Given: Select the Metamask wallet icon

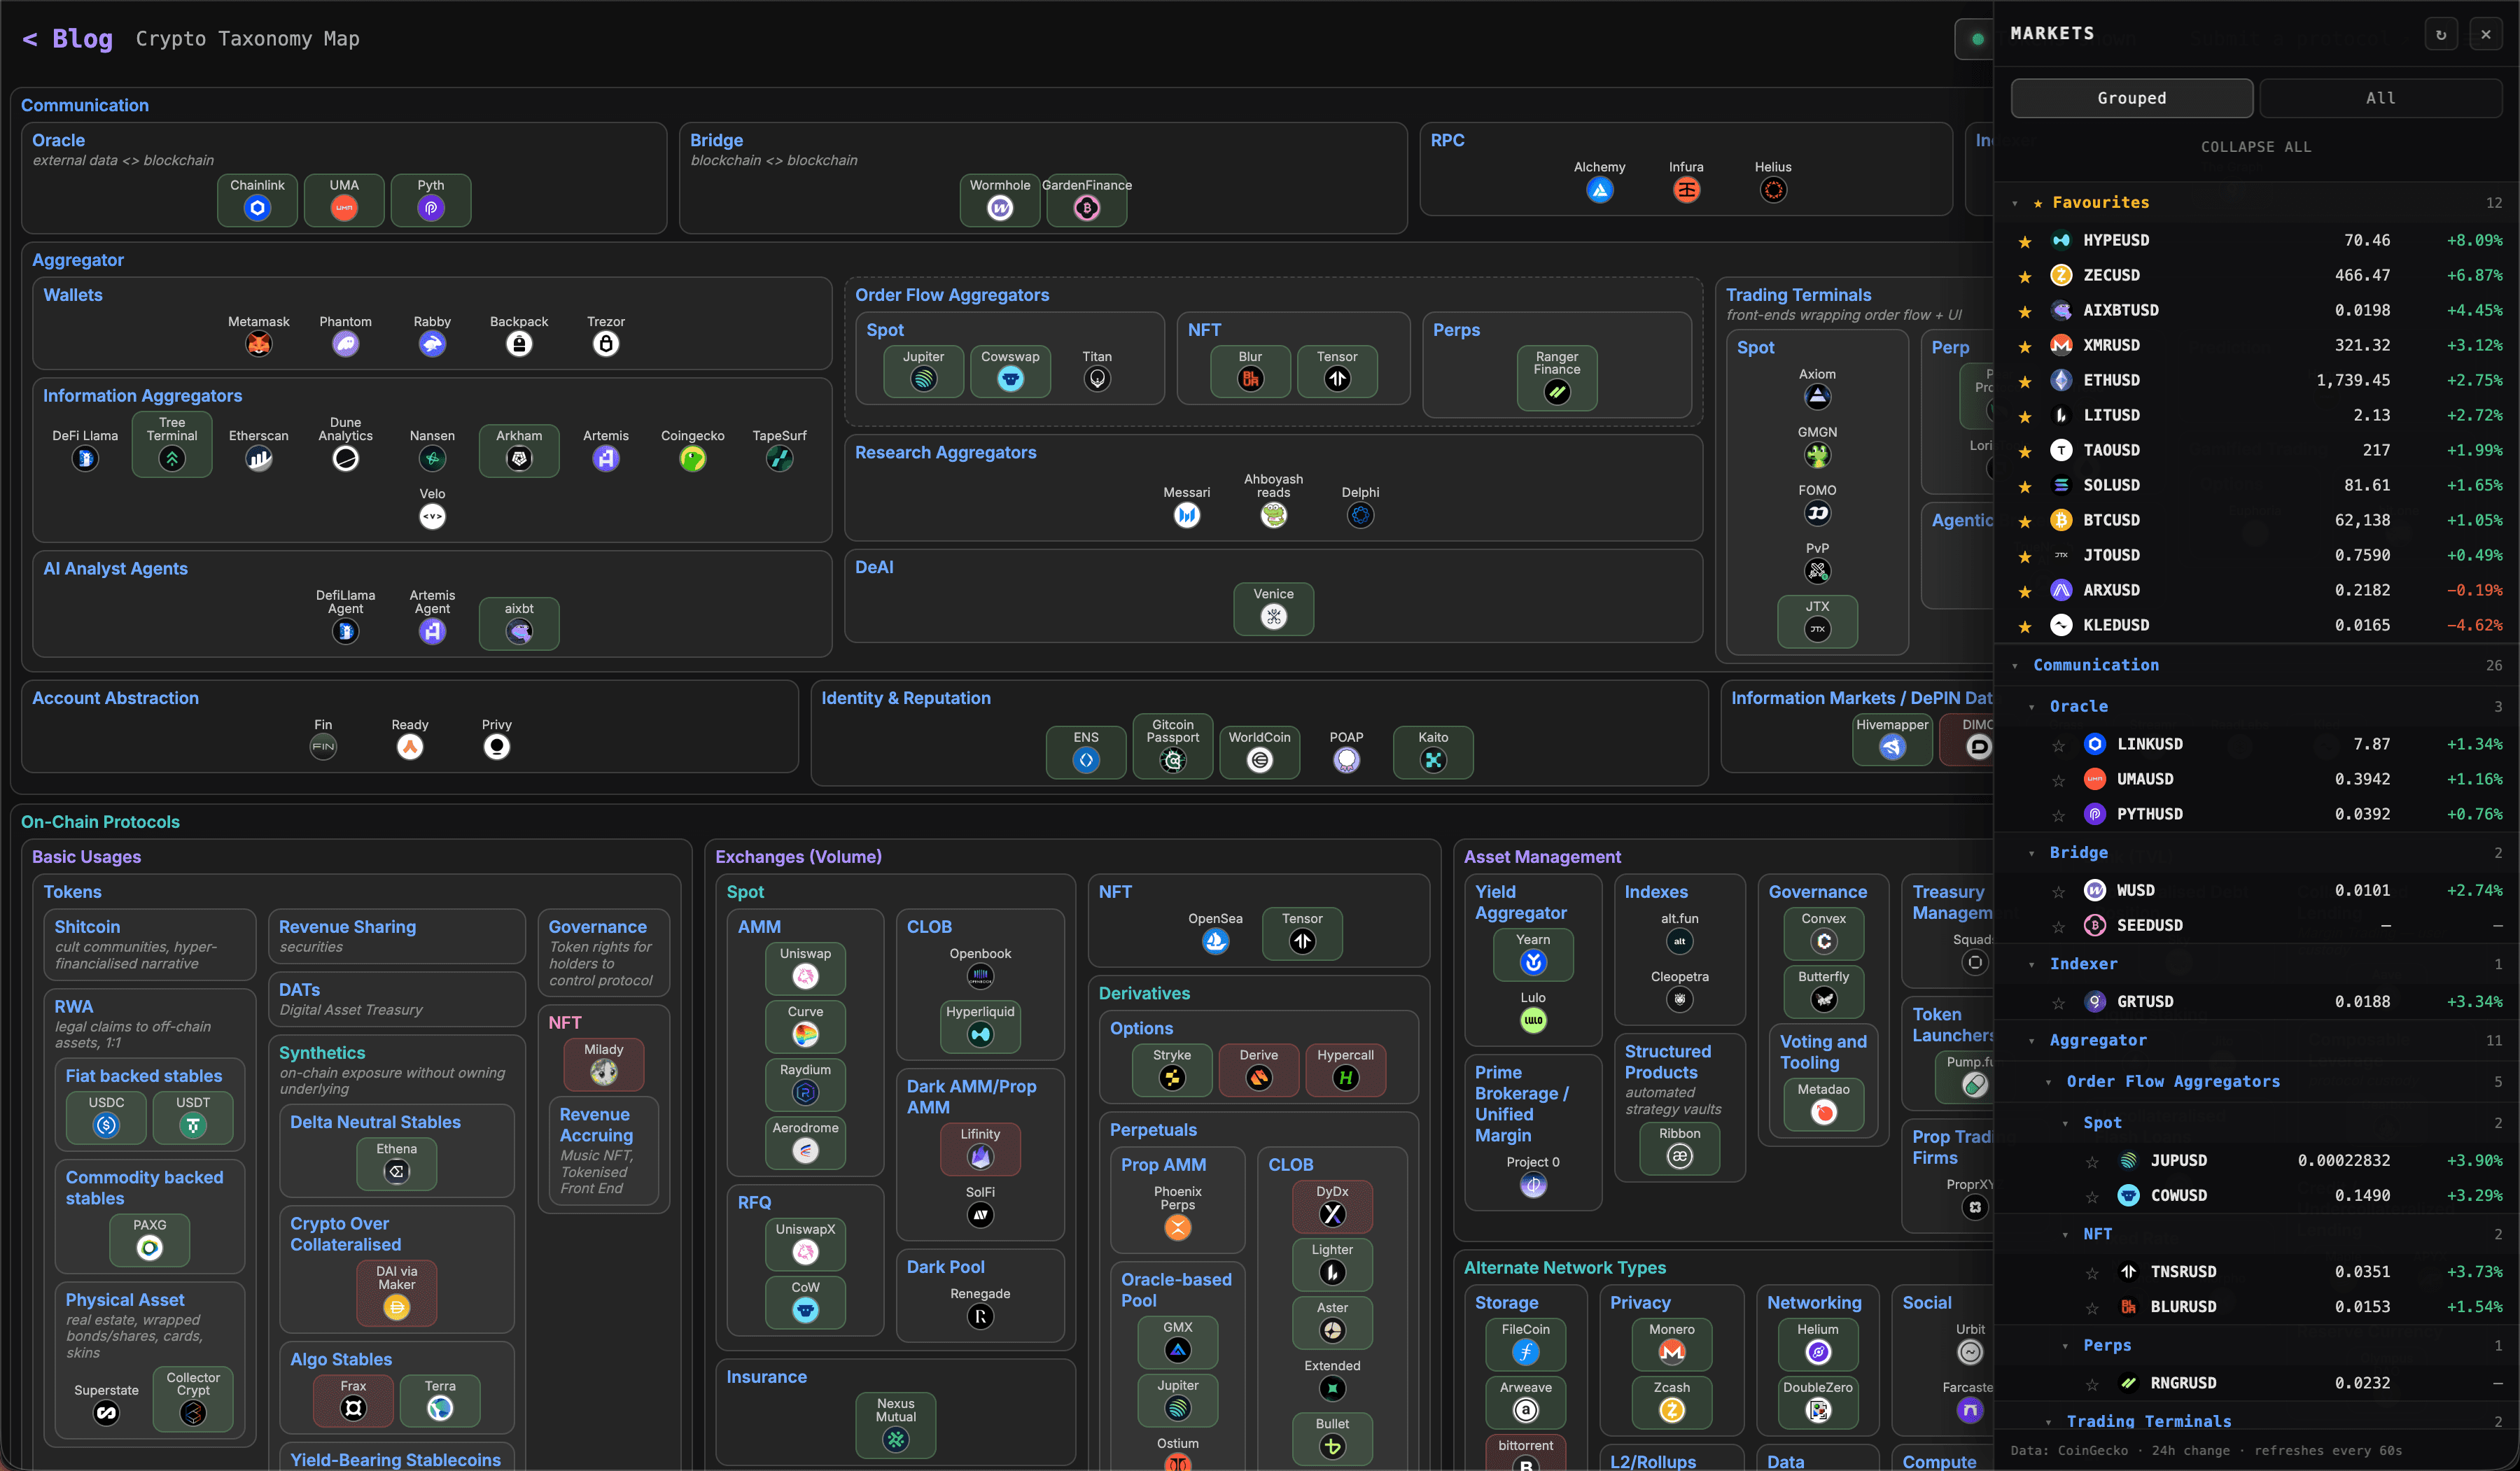Looking at the screenshot, I should click(258, 344).
